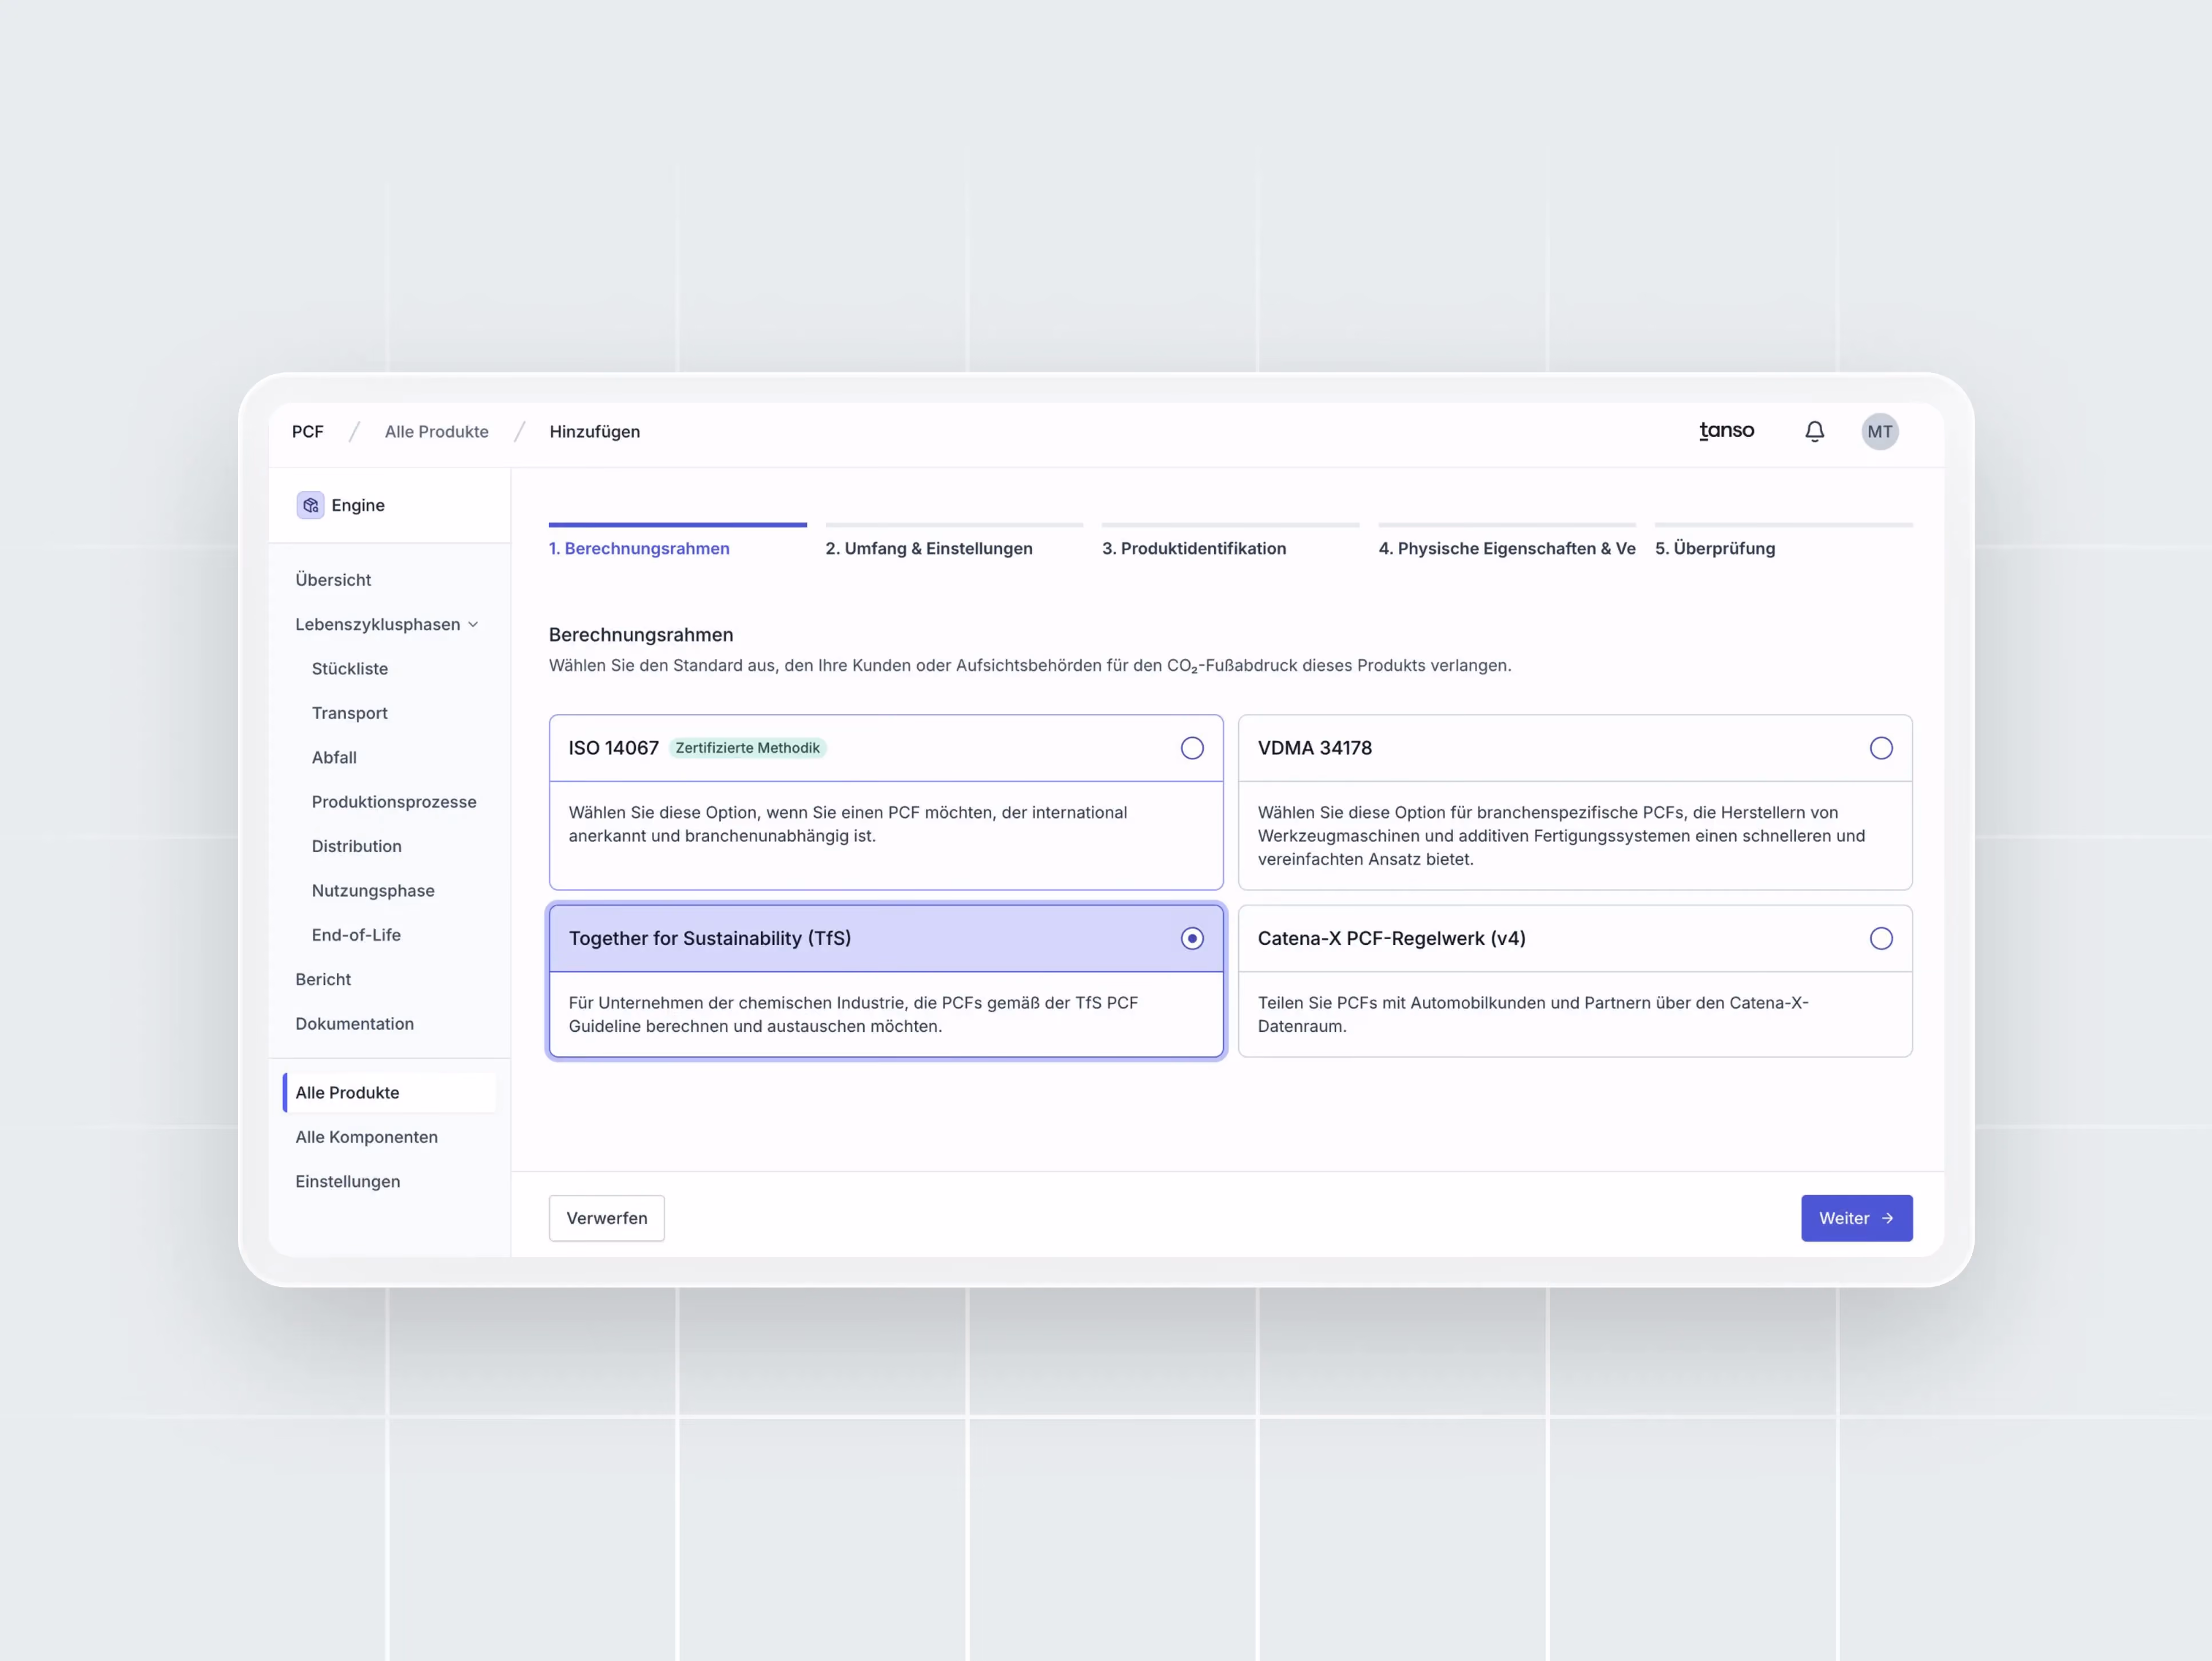Open End-of-Life in the sidebar

click(356, 935)
